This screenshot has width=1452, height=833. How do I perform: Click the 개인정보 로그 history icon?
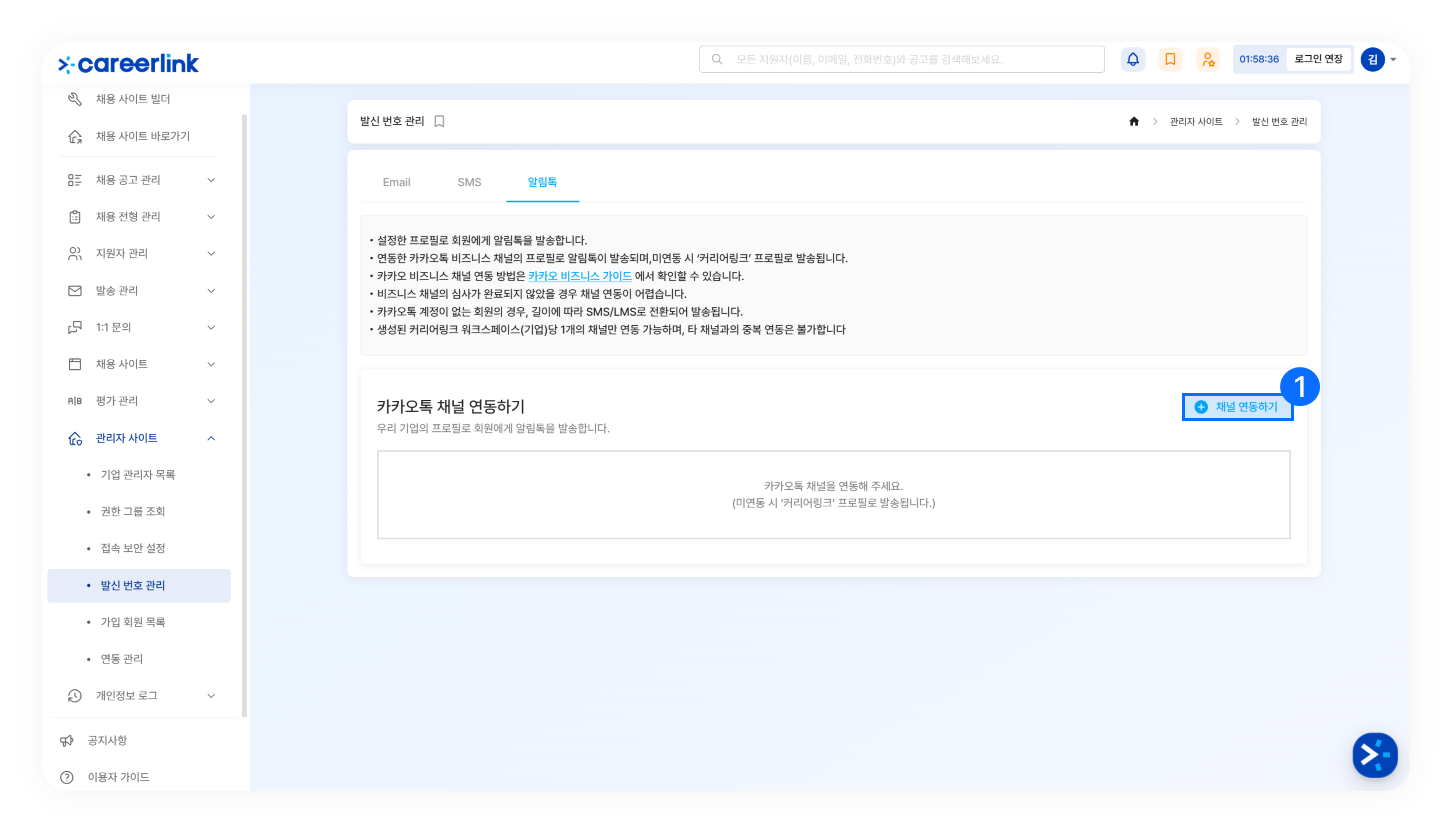pyautogui.click(x=75, y=695)
